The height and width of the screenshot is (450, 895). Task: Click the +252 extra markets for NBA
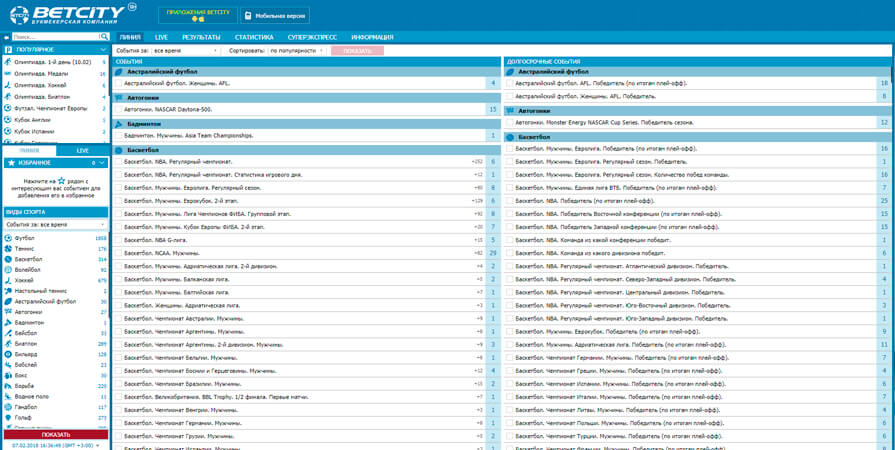pos(477,162)
